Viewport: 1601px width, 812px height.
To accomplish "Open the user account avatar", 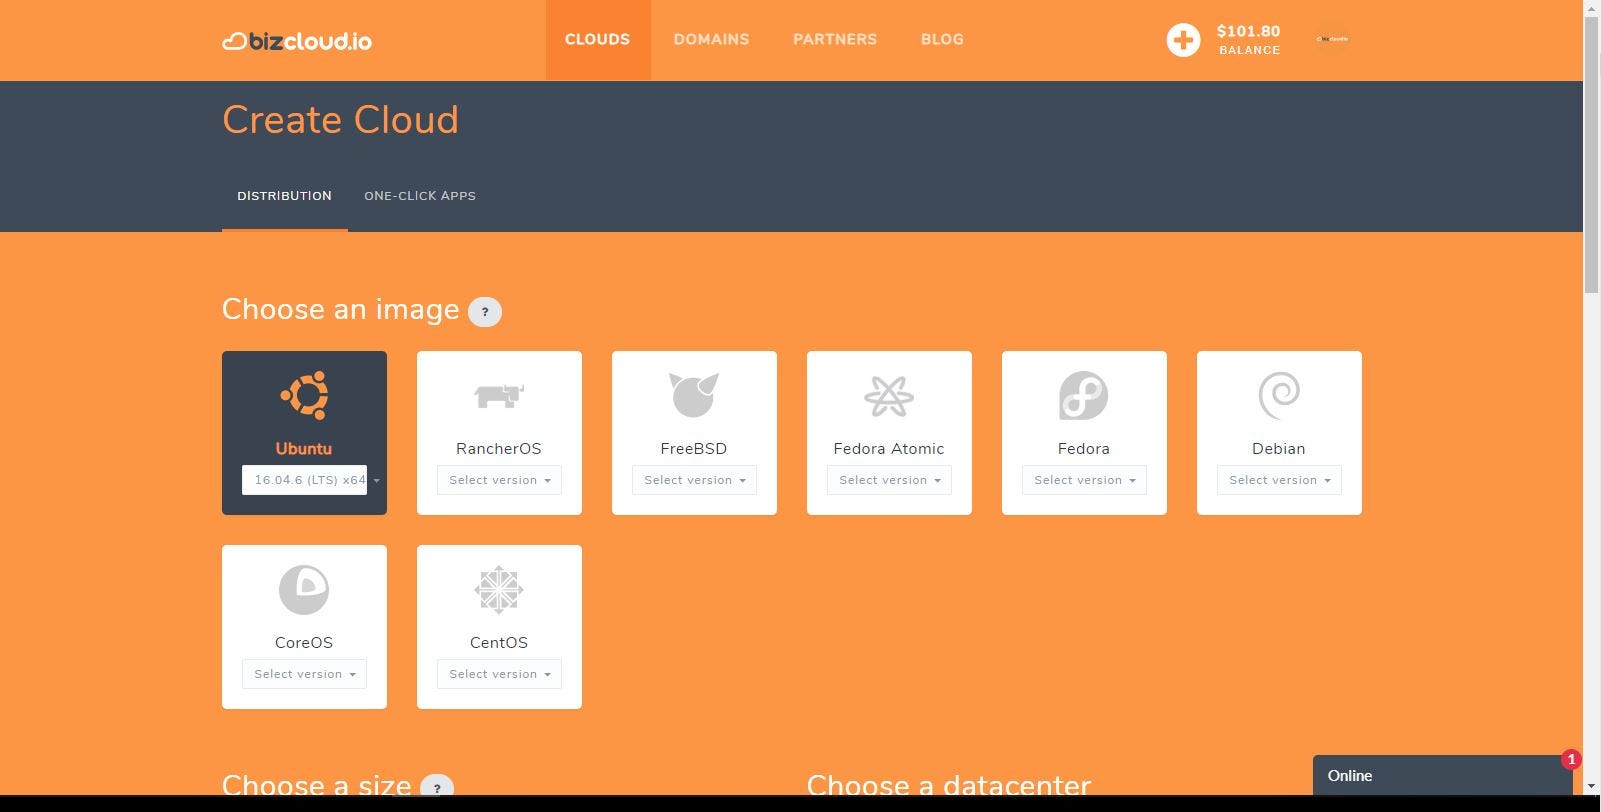I will click(1332, 39).
